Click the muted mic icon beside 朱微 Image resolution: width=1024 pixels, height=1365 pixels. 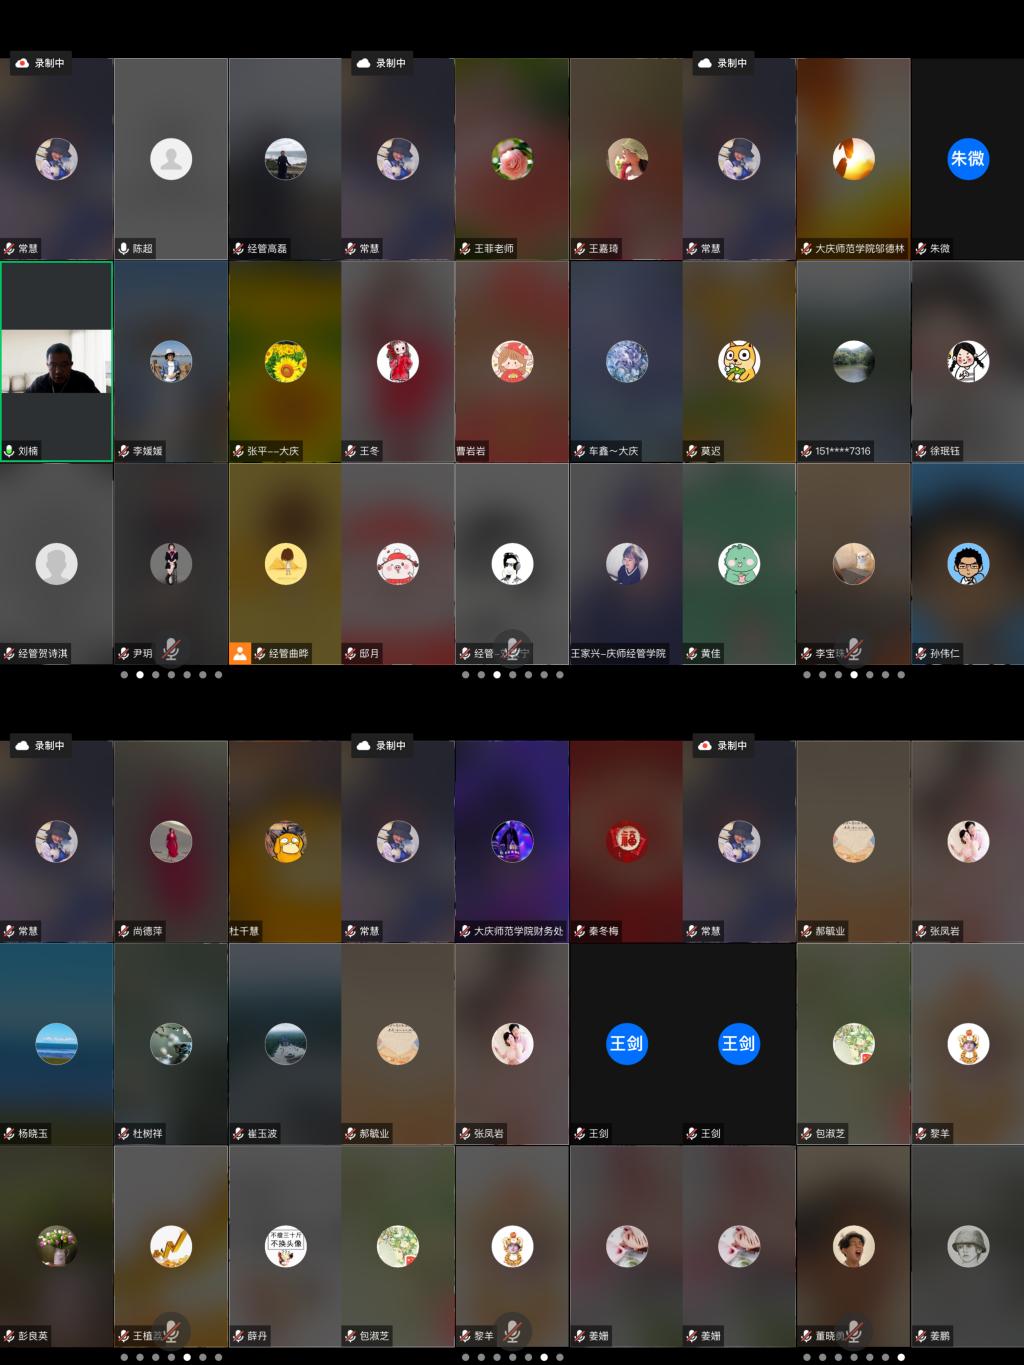(921, 248)
